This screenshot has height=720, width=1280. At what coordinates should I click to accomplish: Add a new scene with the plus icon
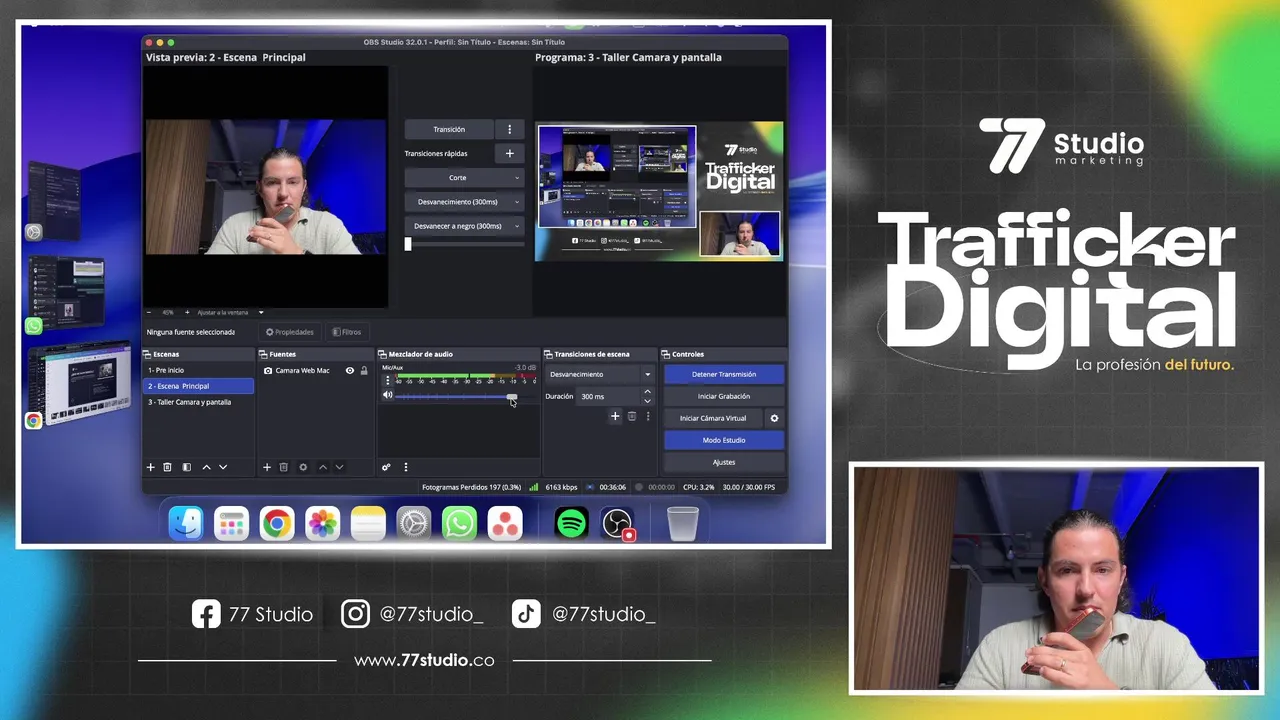pos(151,467)
